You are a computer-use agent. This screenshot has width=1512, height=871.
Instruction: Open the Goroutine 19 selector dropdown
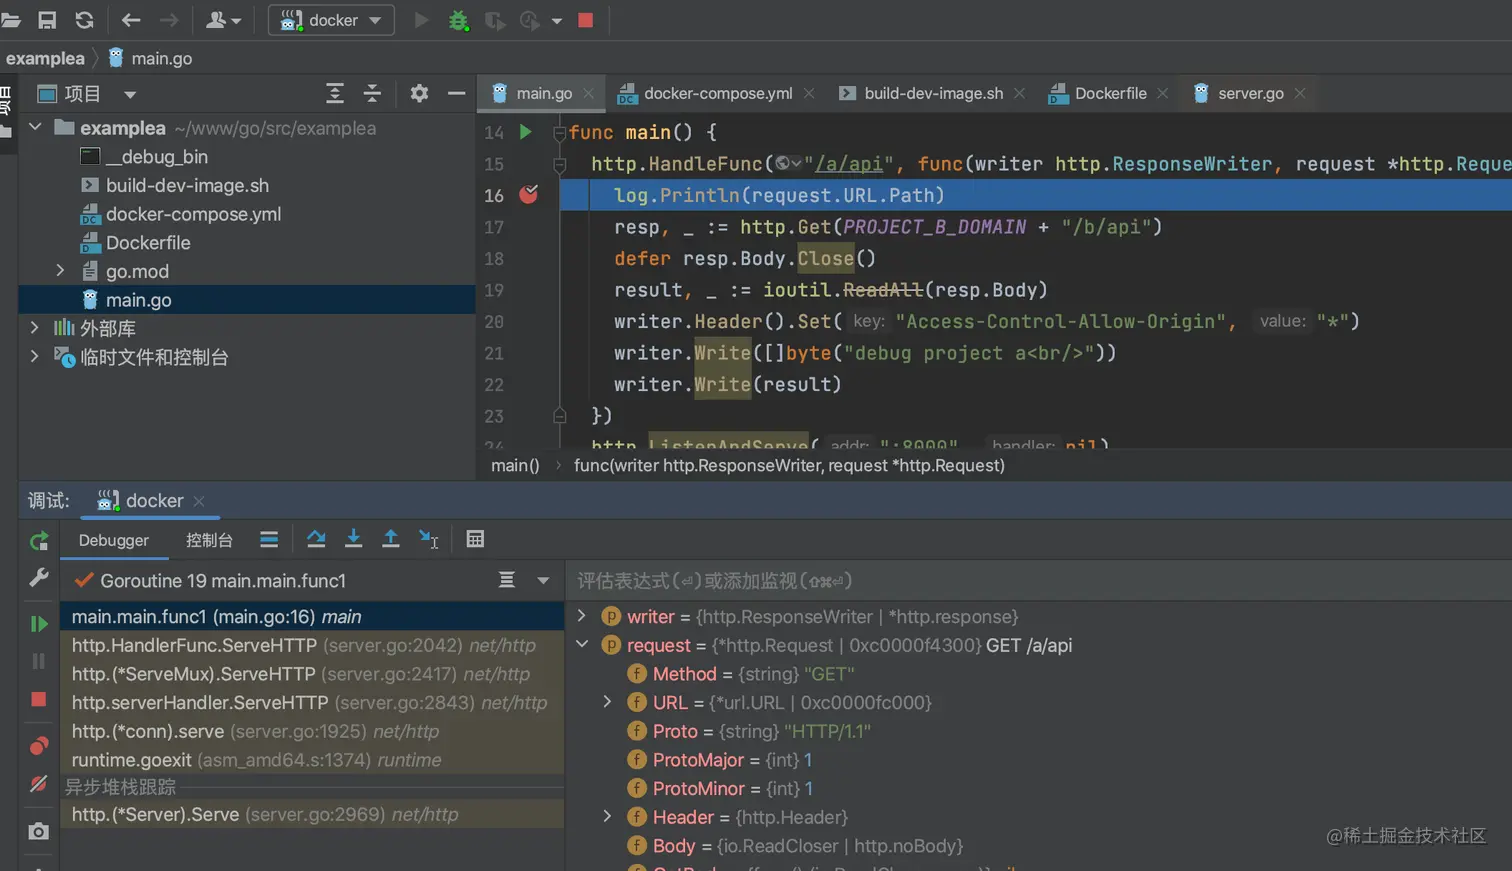click(543, 580)
